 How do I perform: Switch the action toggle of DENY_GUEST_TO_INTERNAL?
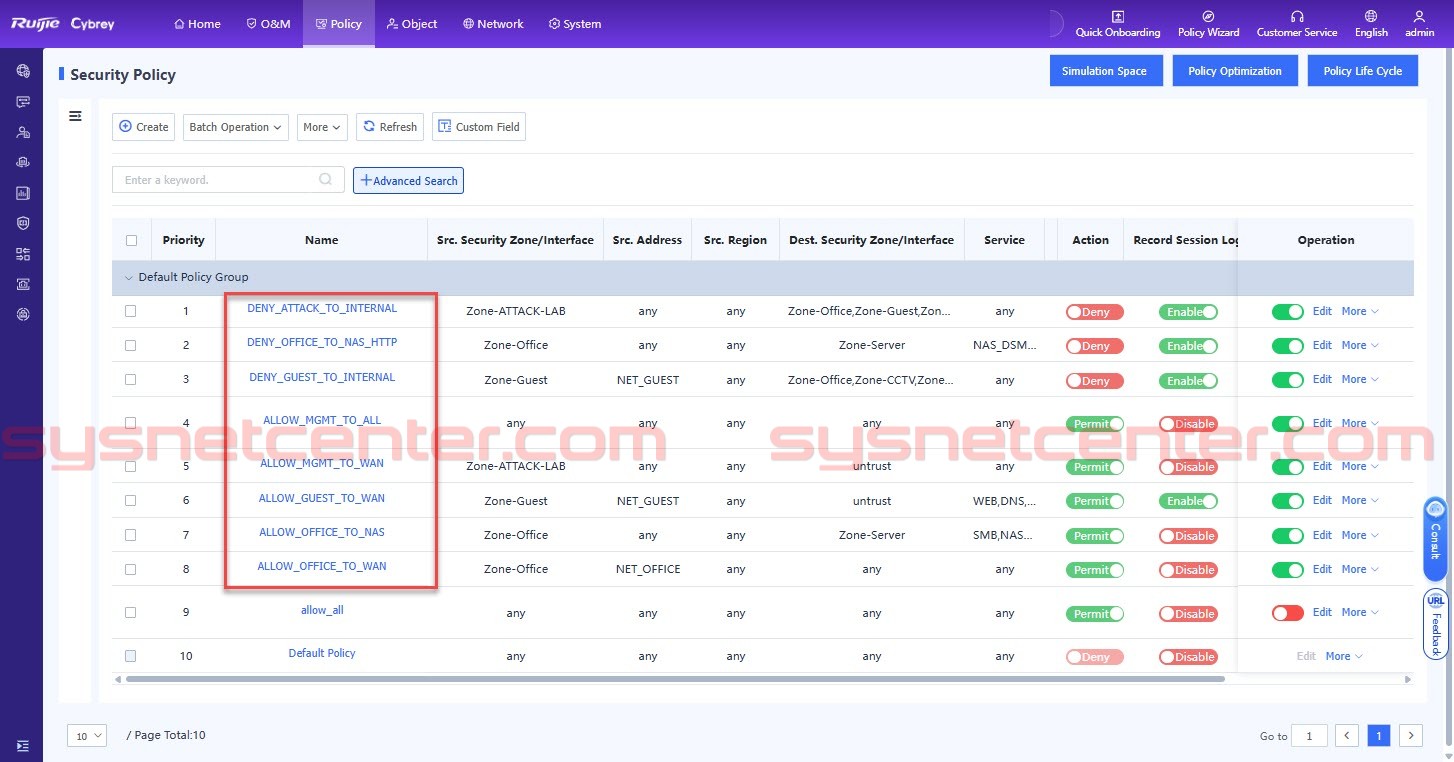[x=1095, y=380]
